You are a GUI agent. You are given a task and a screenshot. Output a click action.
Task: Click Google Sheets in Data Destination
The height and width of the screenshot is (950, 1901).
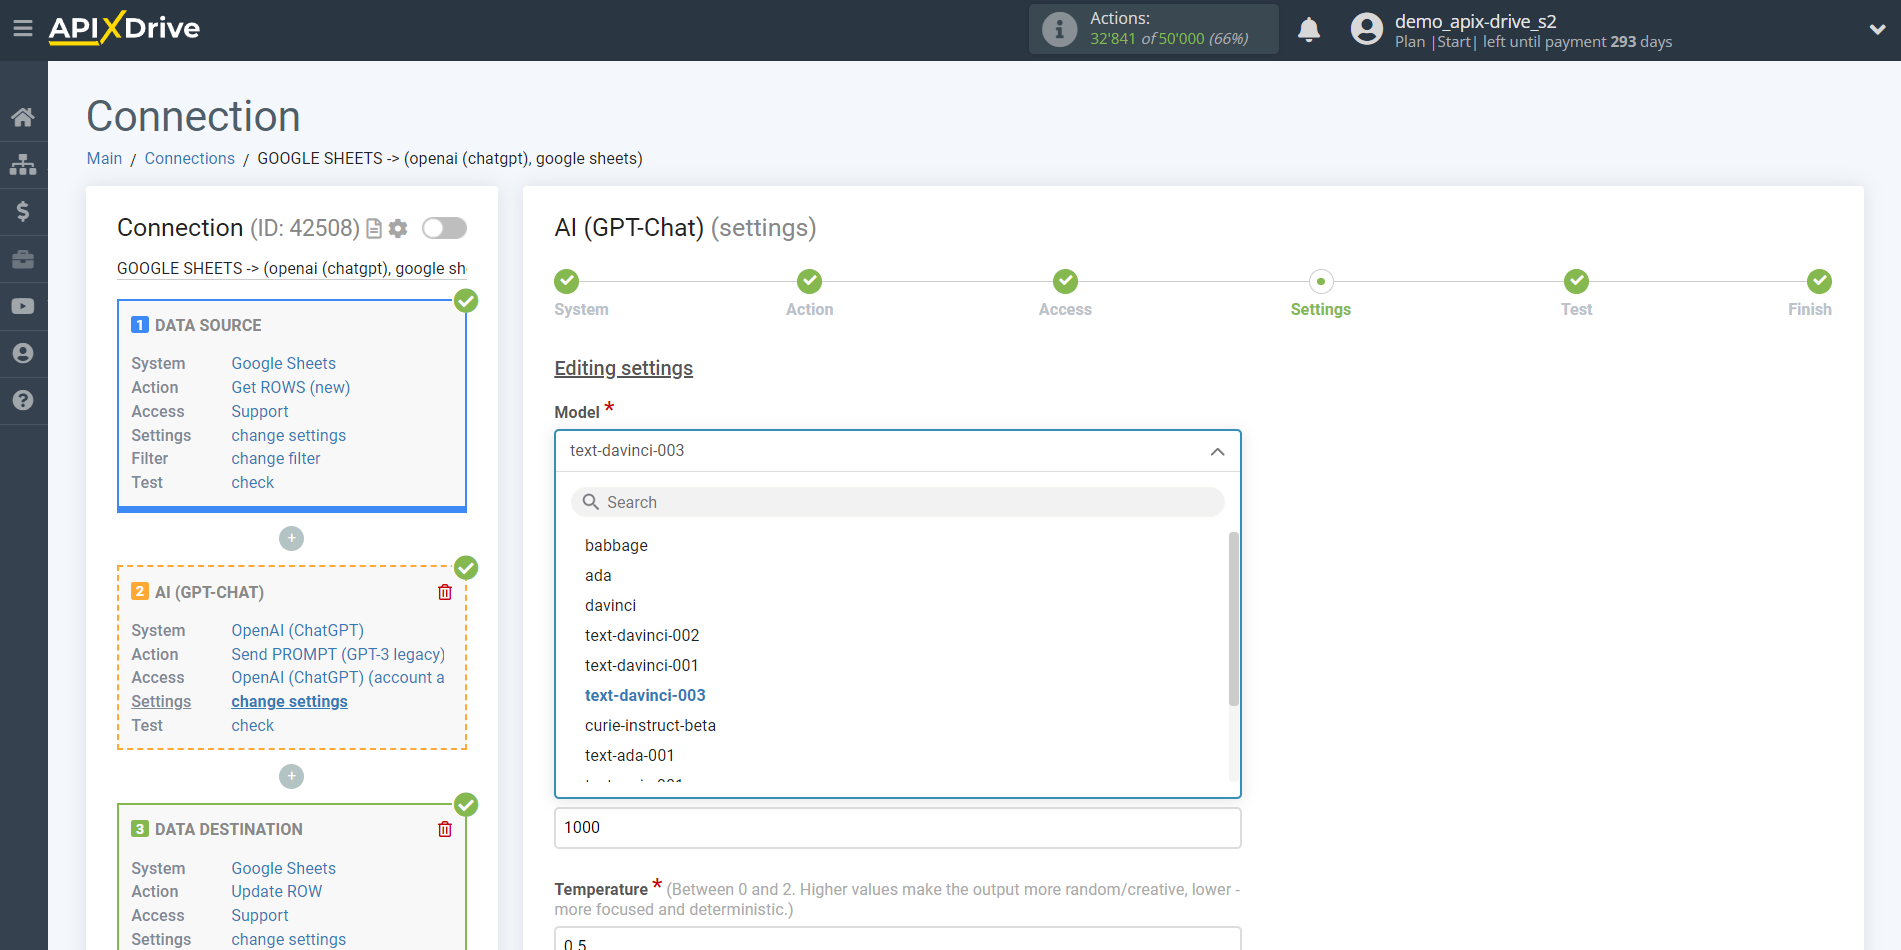tap(284, 868)
